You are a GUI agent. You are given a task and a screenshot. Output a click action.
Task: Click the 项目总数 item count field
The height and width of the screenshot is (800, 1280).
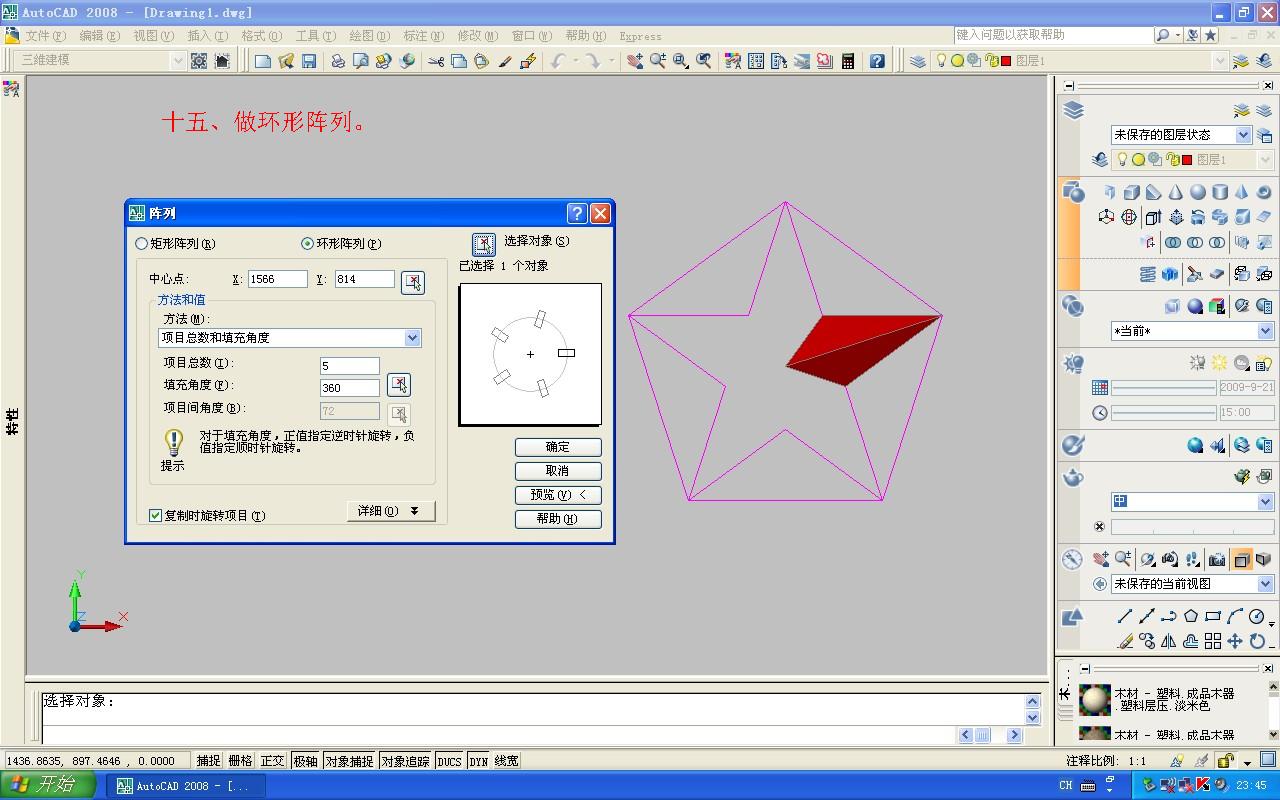[350, 366]
